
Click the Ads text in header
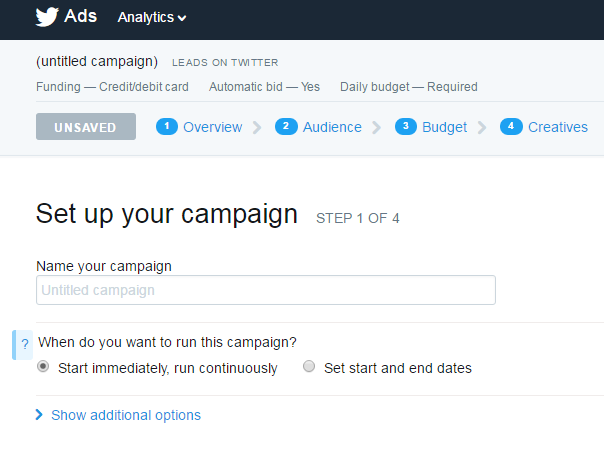click(x=81, y=16)
